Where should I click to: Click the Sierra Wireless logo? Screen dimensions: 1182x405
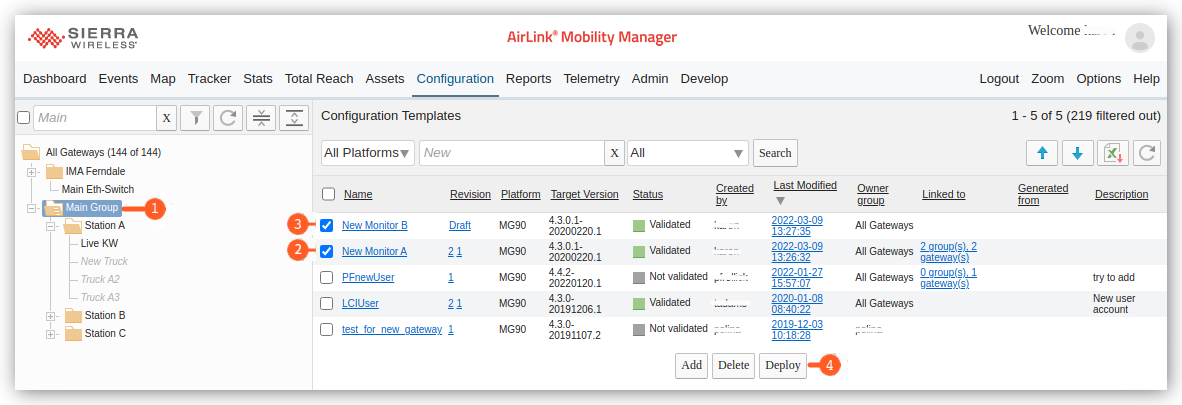tap(83, 38)
